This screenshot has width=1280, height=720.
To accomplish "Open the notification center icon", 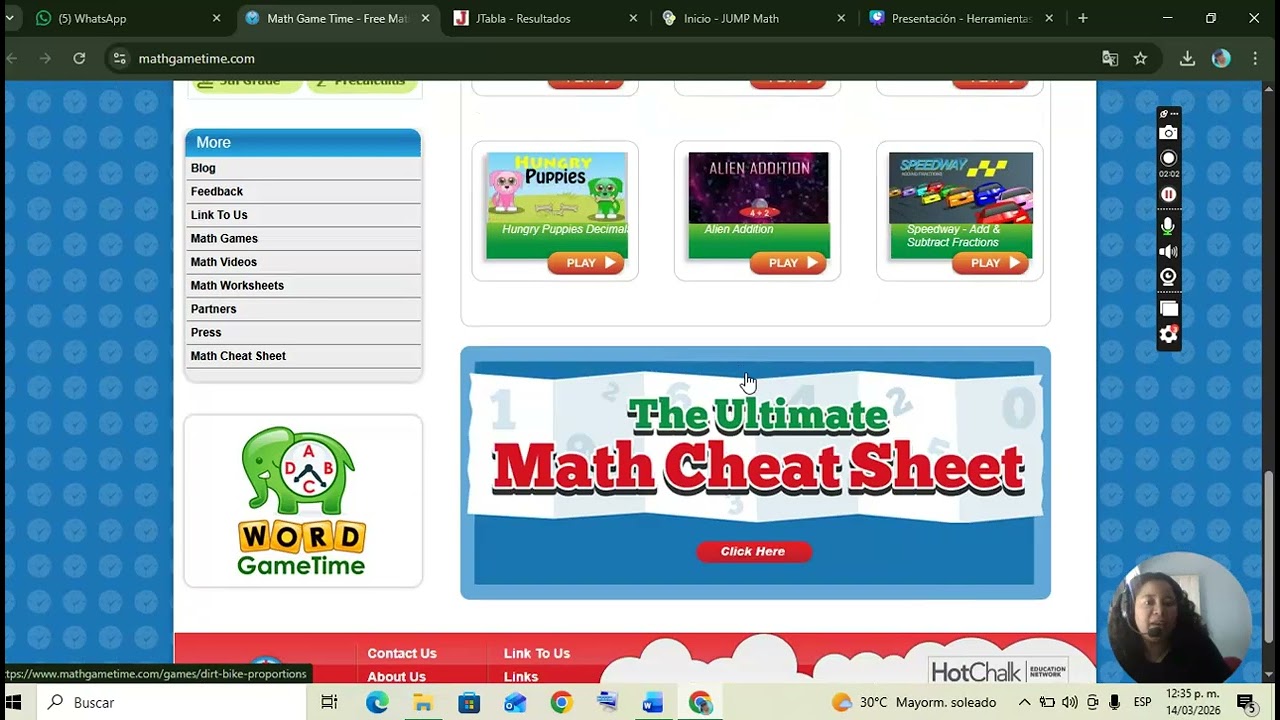I will (1246, 702).
